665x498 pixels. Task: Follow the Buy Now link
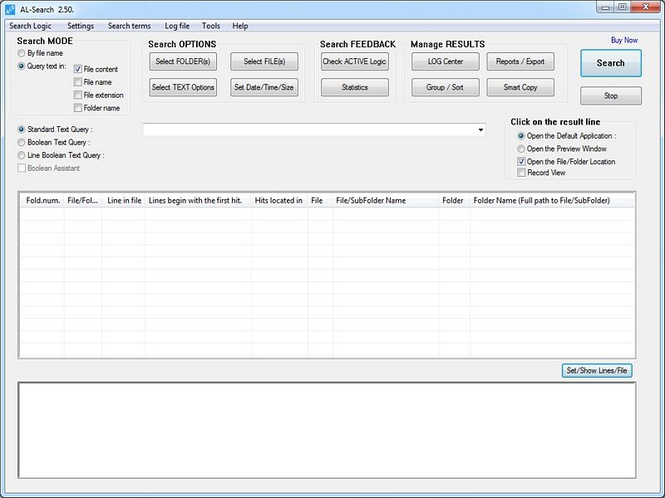(x=624, y=40)
